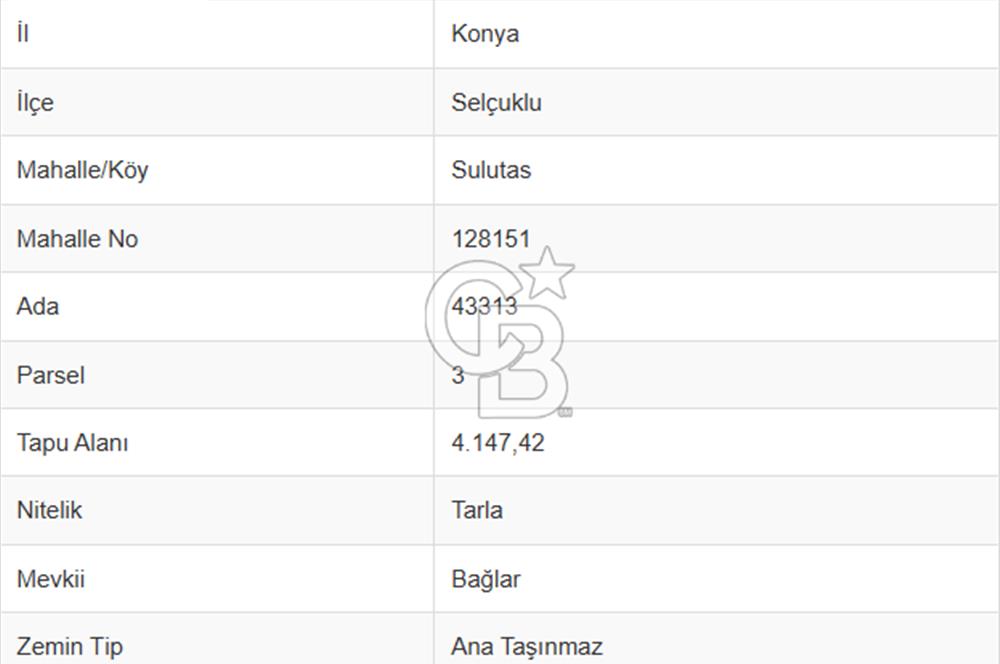Click the Mahalle No label
This screenshot has width=1000, height=664.
click(77, 239)
